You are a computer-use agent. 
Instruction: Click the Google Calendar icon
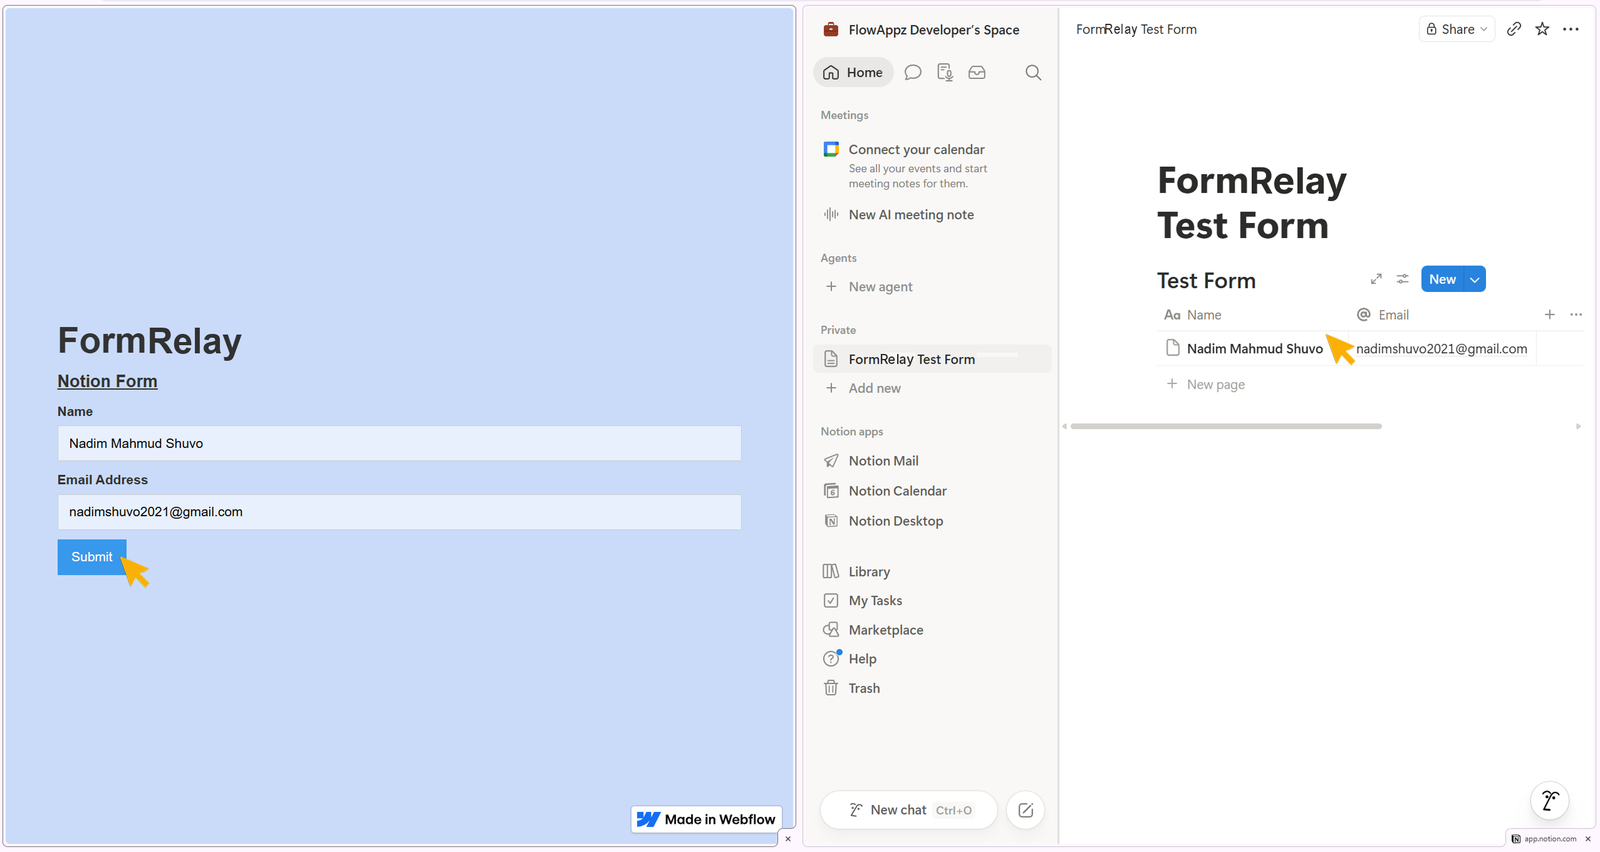[831, 149]
